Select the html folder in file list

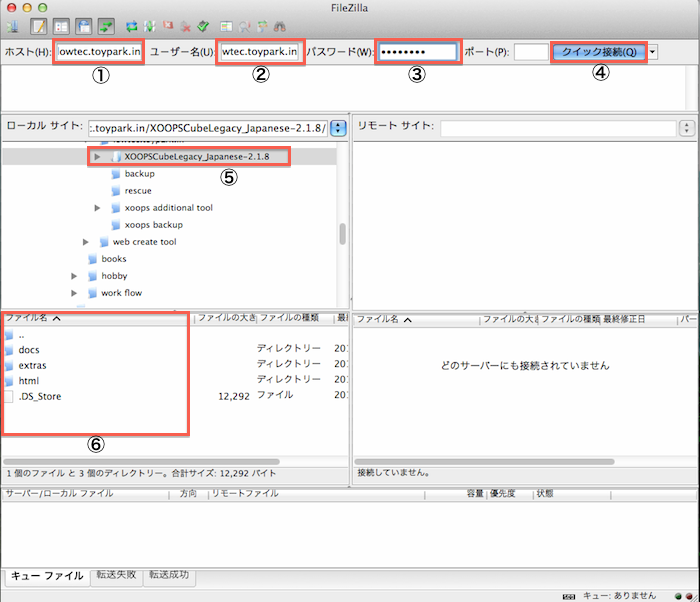(x=29, y=381)
